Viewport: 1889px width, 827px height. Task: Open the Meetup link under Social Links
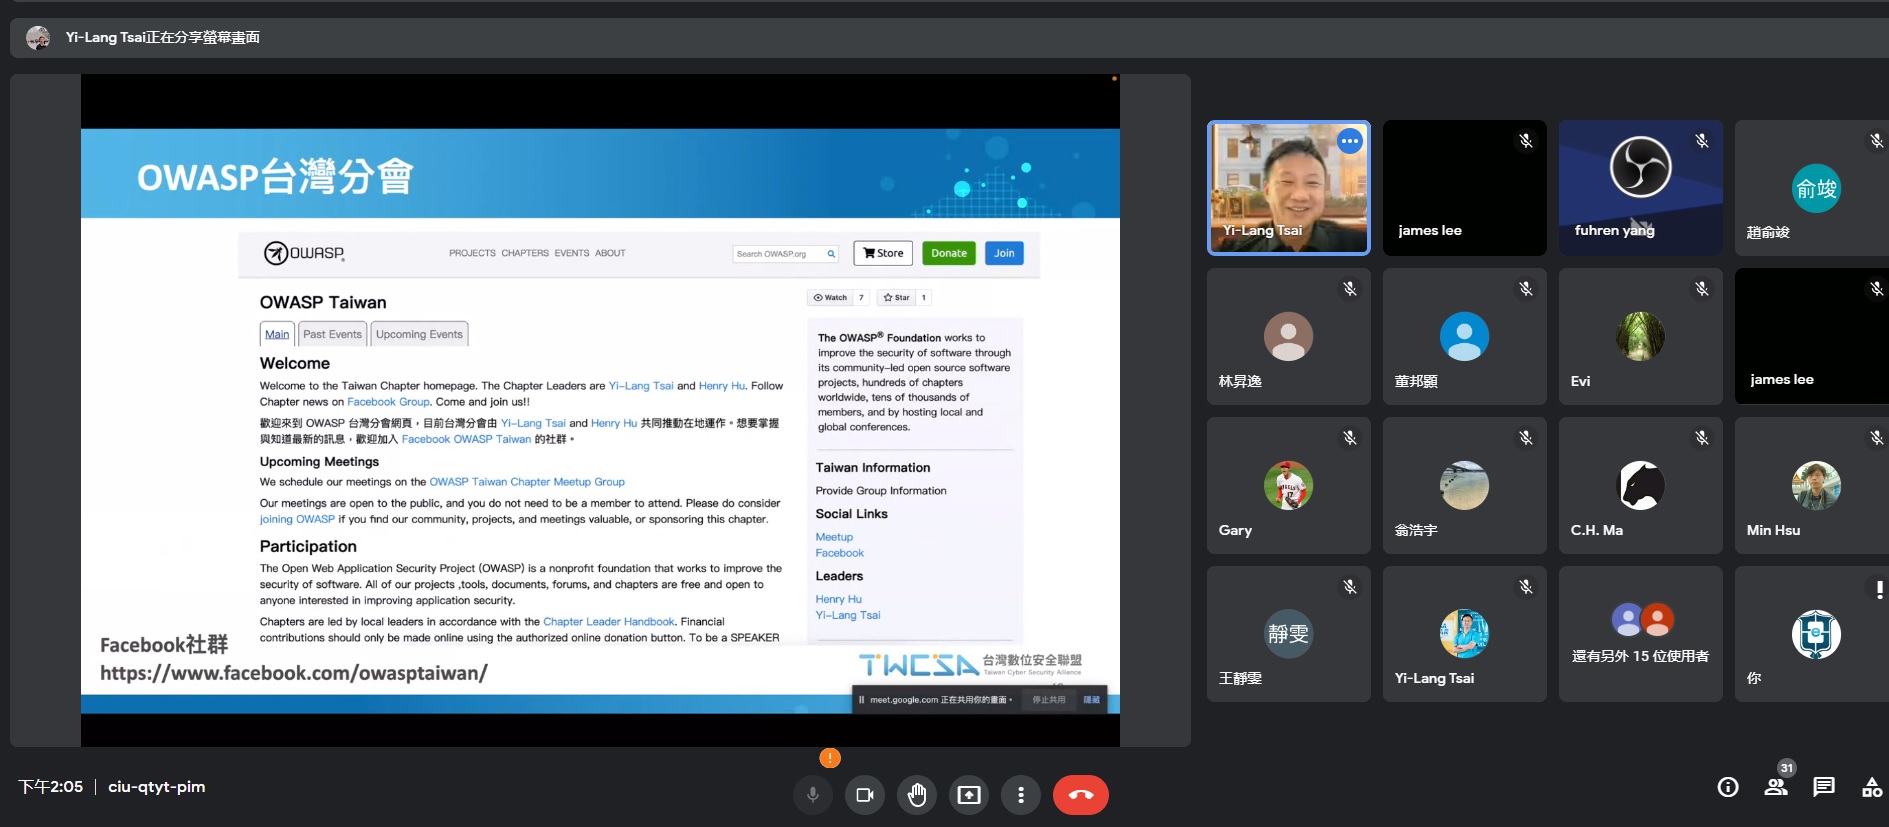tap(834, 537)
